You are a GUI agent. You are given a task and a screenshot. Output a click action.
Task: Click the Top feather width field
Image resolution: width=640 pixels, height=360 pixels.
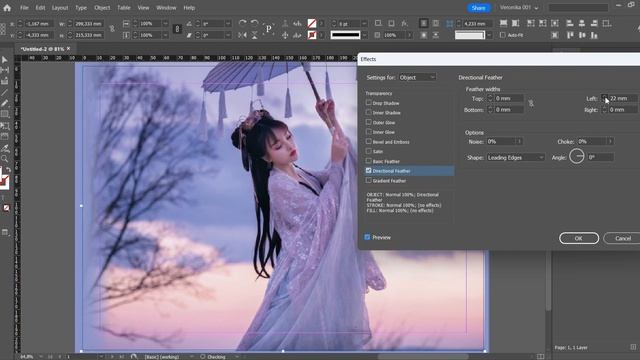(508, 98)
